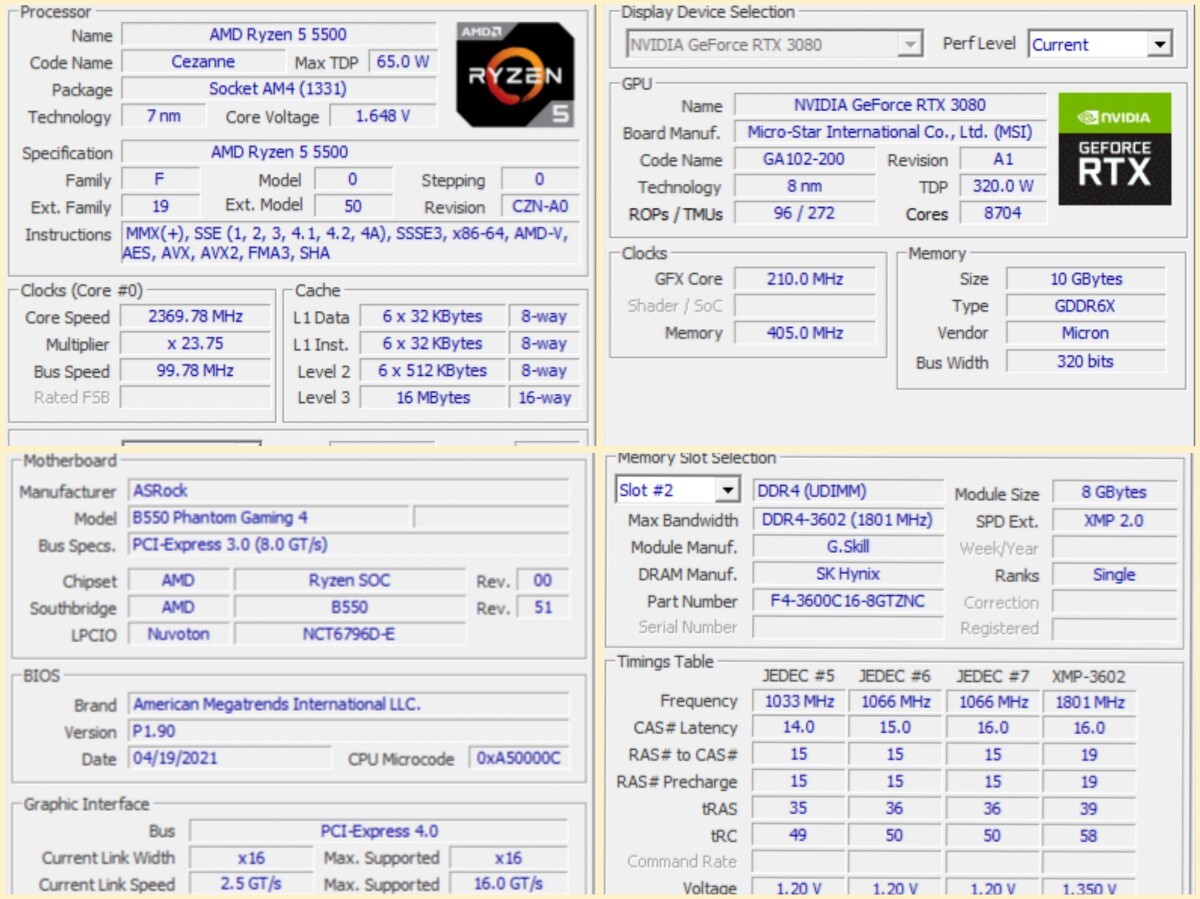Click the Ext. Model value 50
The height and width of the screenshot is (899, 1200).
(353, 206)
